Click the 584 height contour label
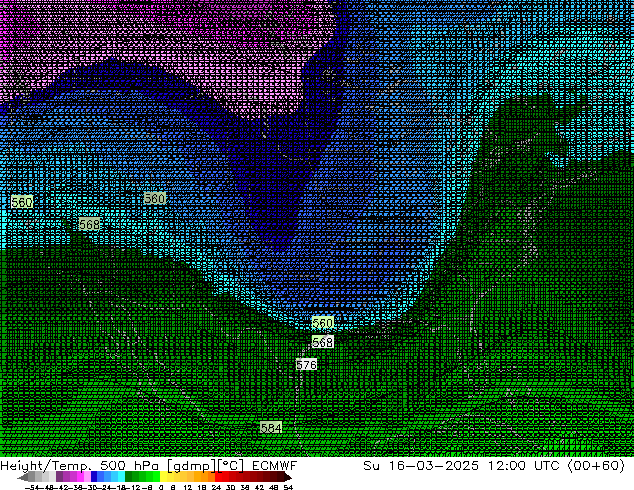The width and height of the screenshot is (634, 490). click(x=271, y=427)
